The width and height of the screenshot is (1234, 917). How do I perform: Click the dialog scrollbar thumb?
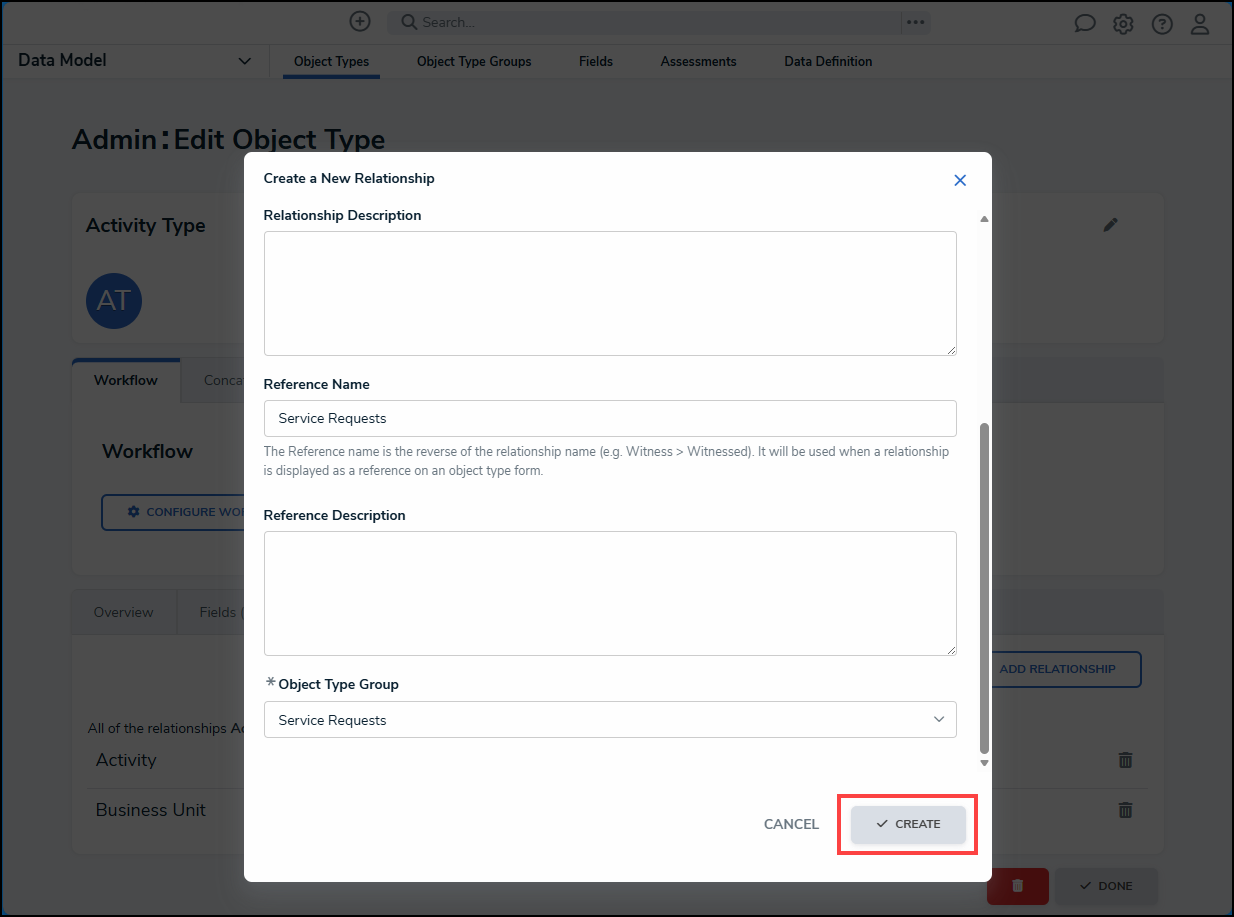(x=984, y=588)
